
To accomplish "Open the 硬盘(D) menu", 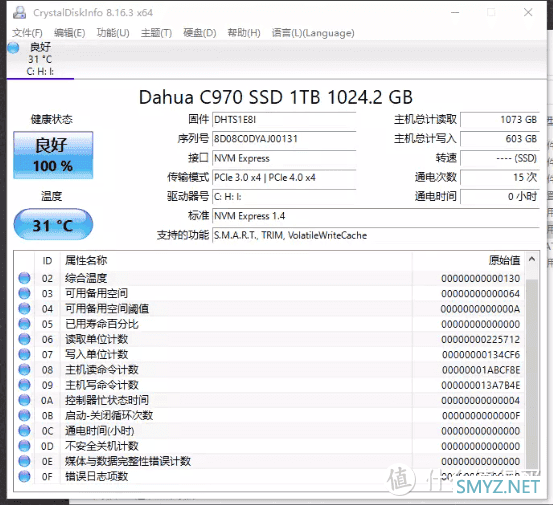I will click(x=200, y=33).
